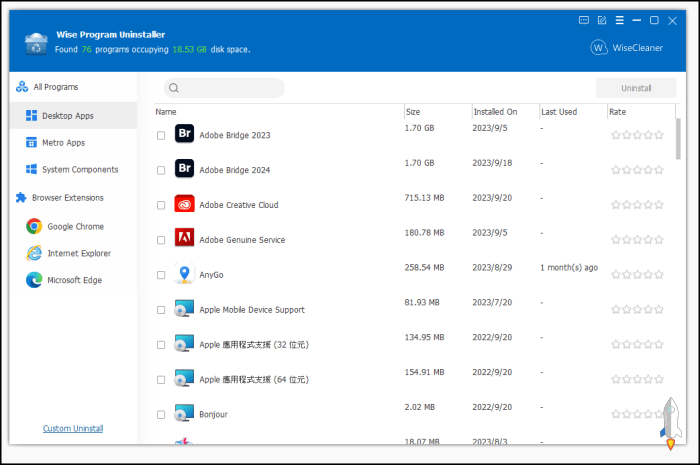The height and width of the screenshot is (465, 700).
Task: Open the Custom Uninstall link
Action: click(73, 428)
